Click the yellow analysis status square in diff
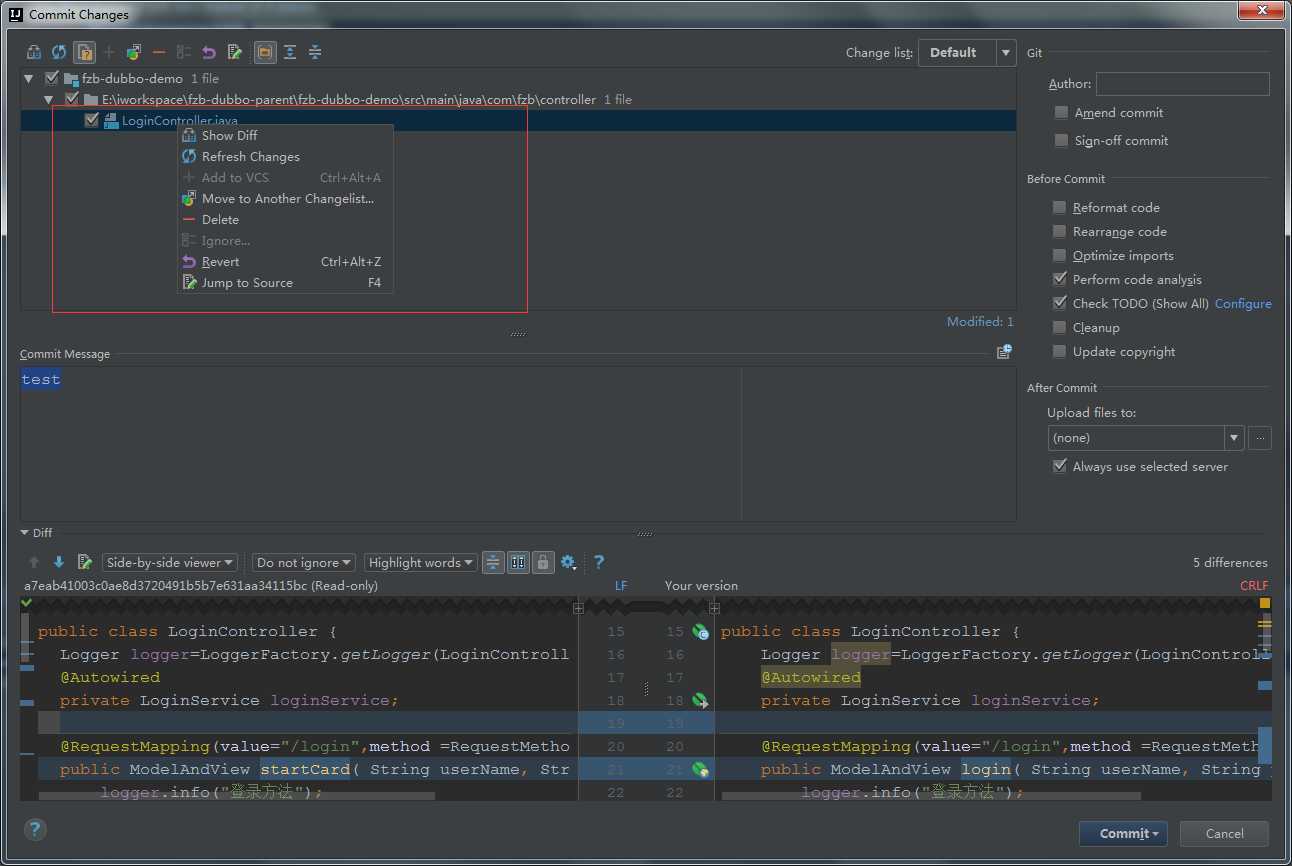 click(x=1264, y=603)
